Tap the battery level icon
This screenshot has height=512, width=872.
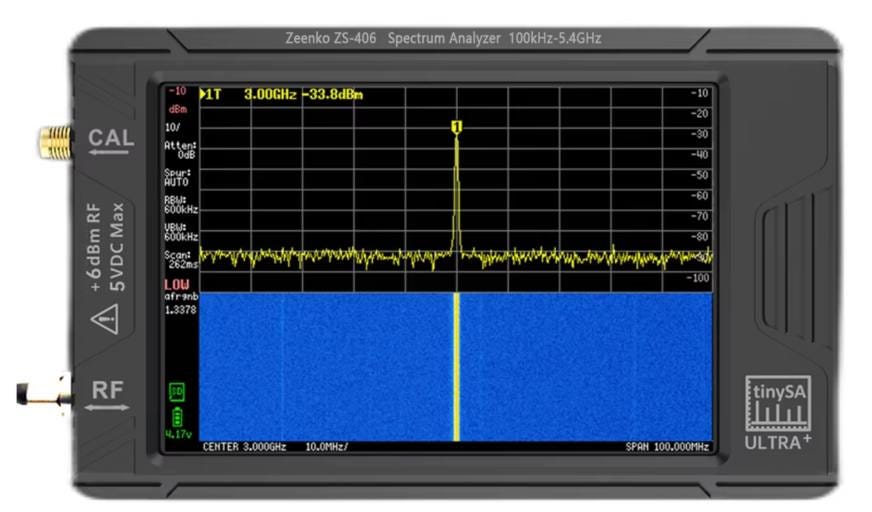coord(177,416)
